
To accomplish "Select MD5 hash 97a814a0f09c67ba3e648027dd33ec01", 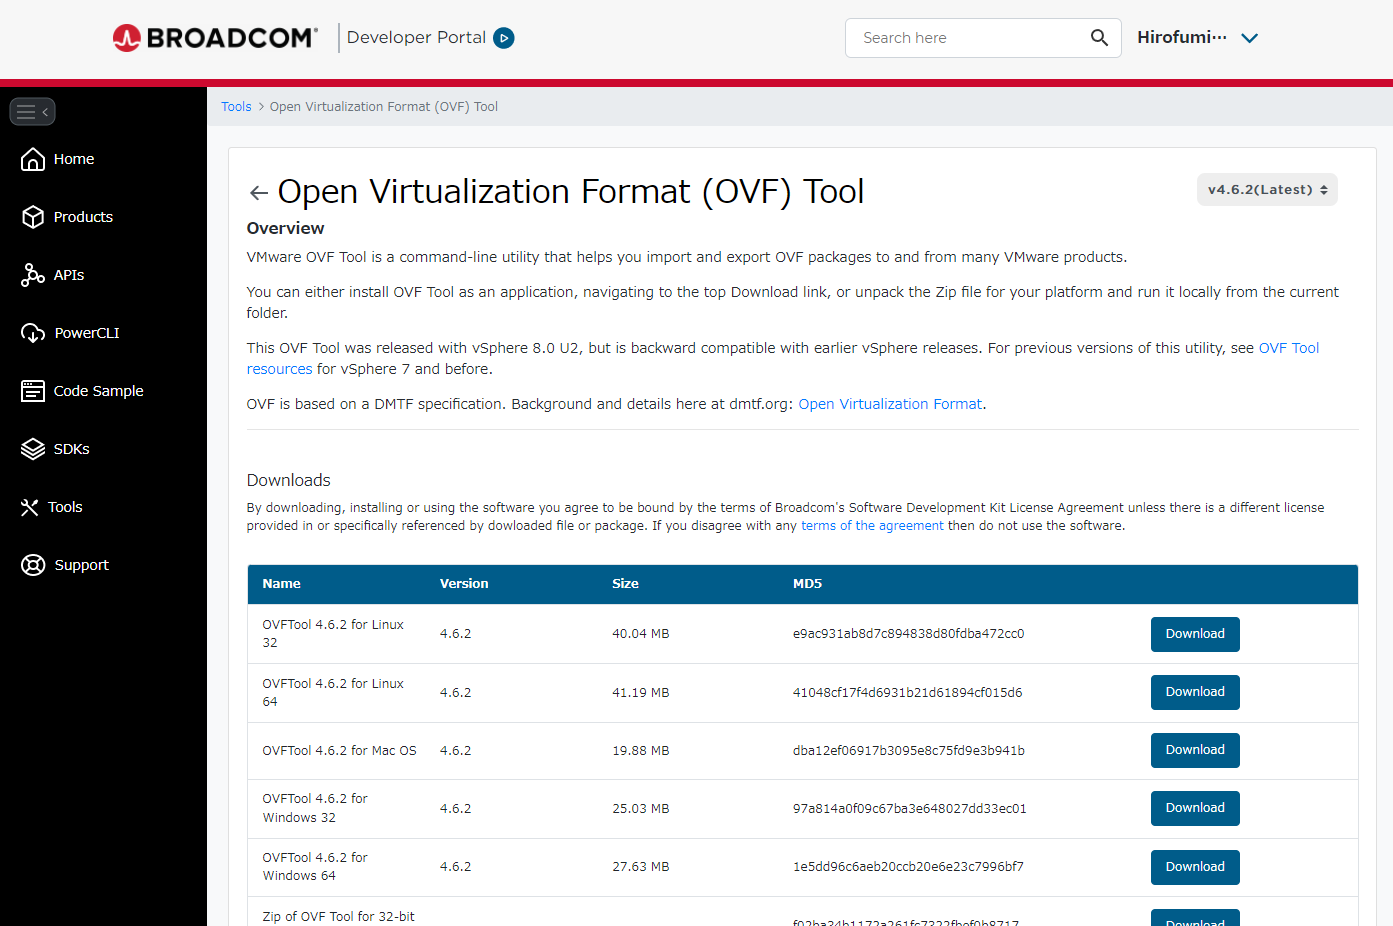I will tap(909, 809).
